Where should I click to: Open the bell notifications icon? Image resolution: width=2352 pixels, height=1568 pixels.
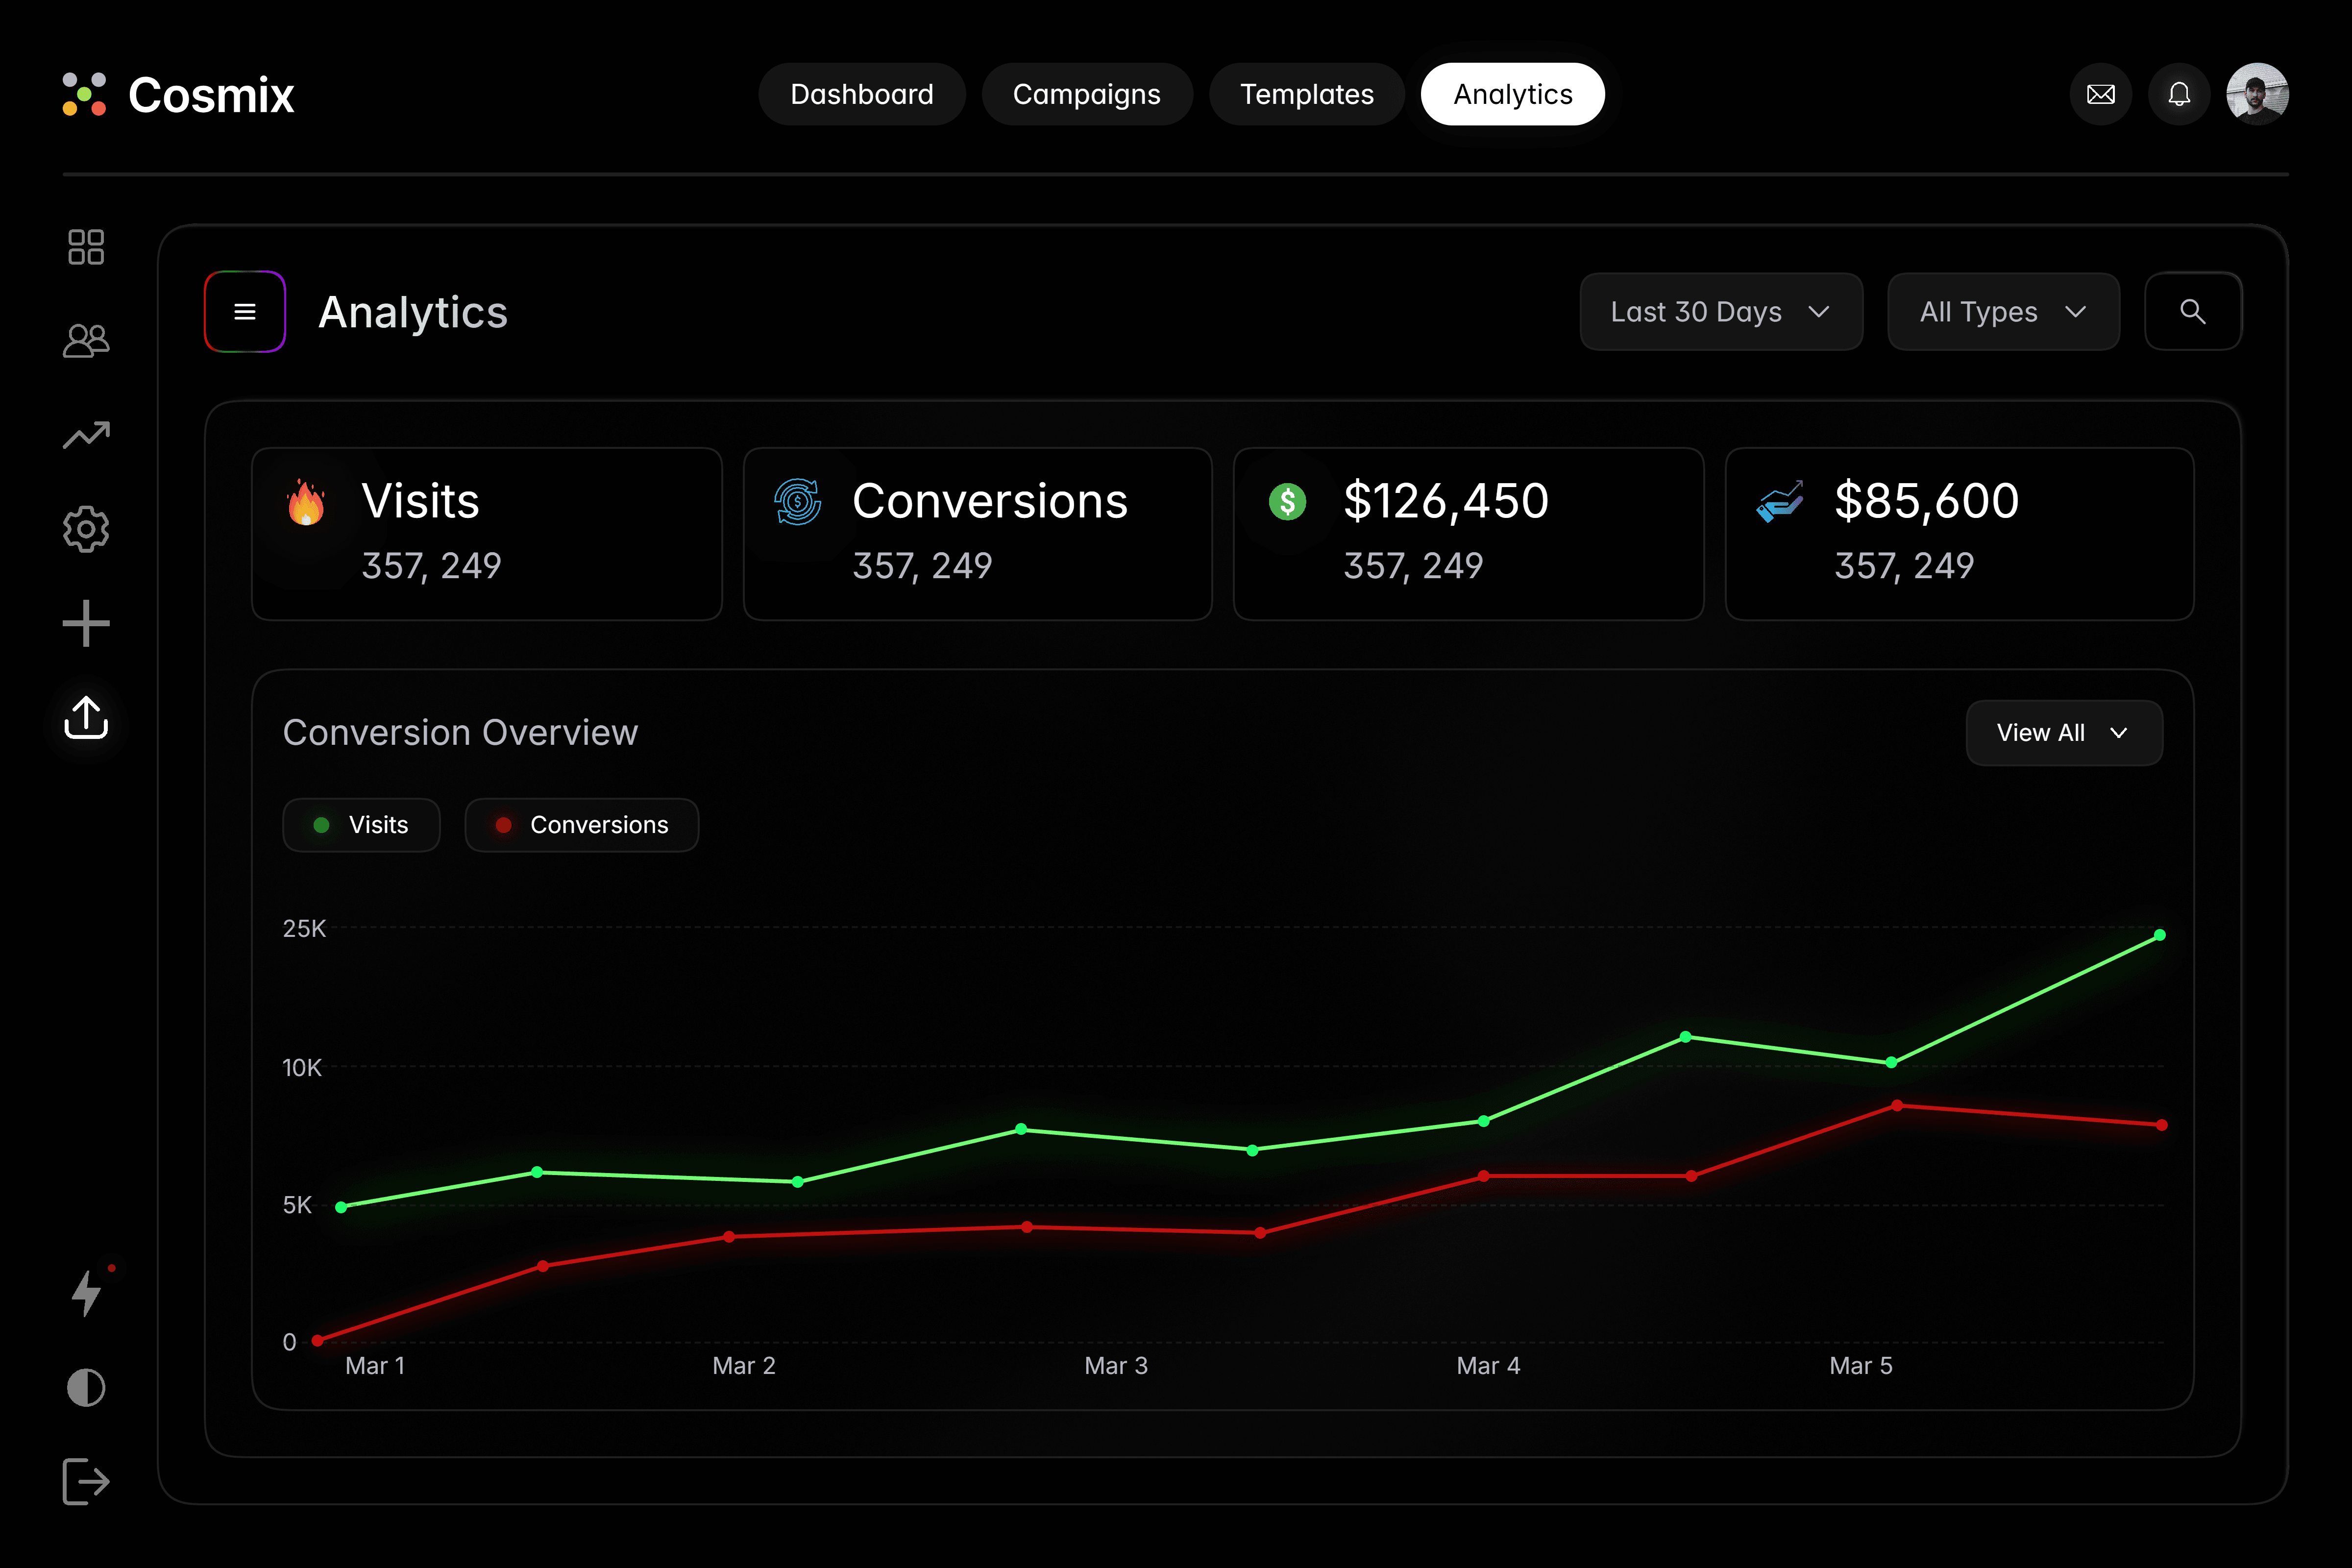2180,93
